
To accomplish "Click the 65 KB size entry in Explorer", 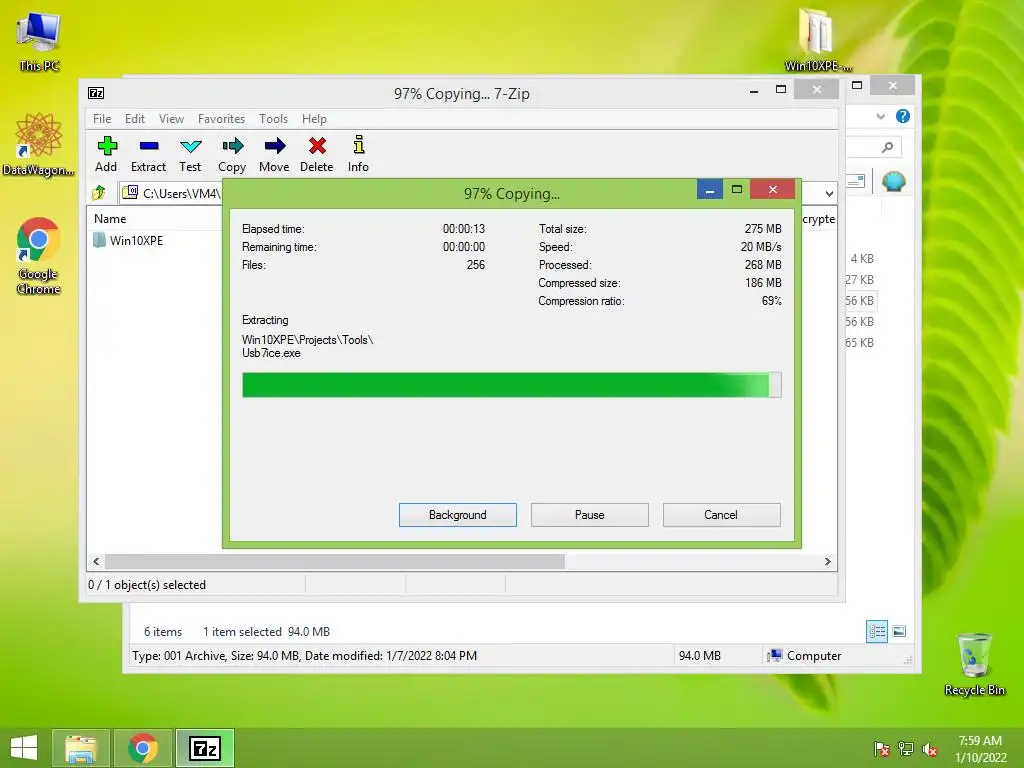I will [859, 342].
